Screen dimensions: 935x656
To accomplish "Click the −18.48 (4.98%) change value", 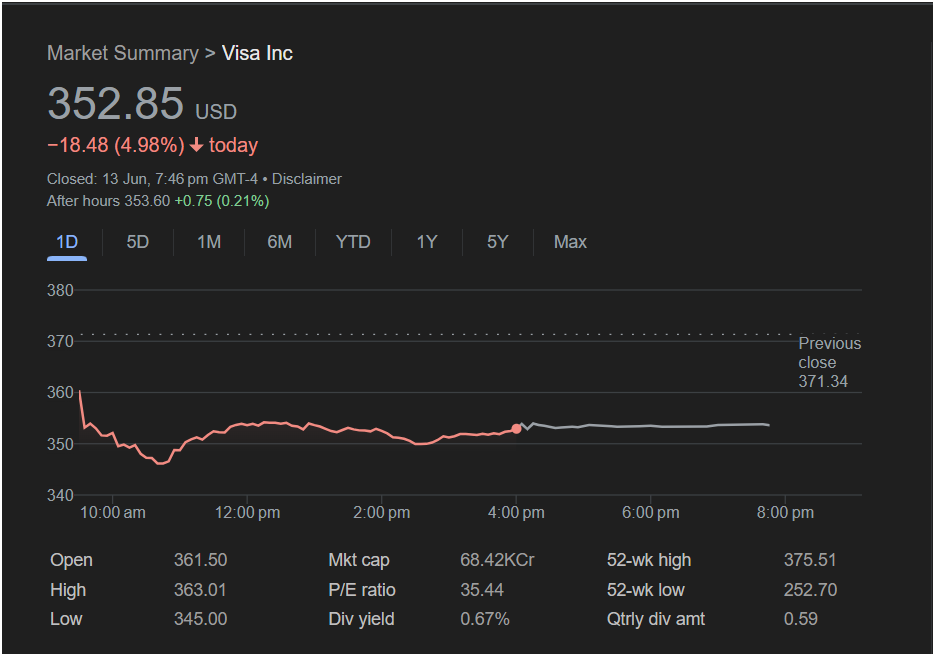I will (x=116, y=145).
